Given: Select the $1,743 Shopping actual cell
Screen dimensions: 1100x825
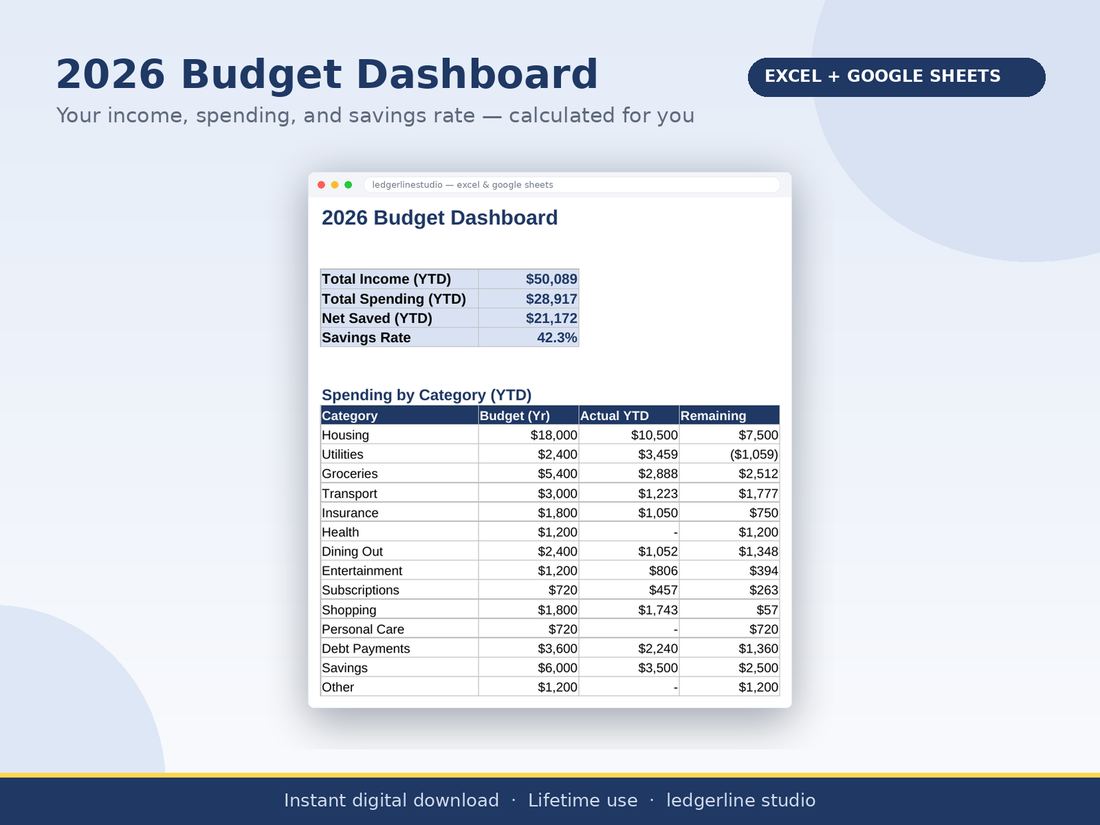Looking at the screenshot, I should pos(629,610).
